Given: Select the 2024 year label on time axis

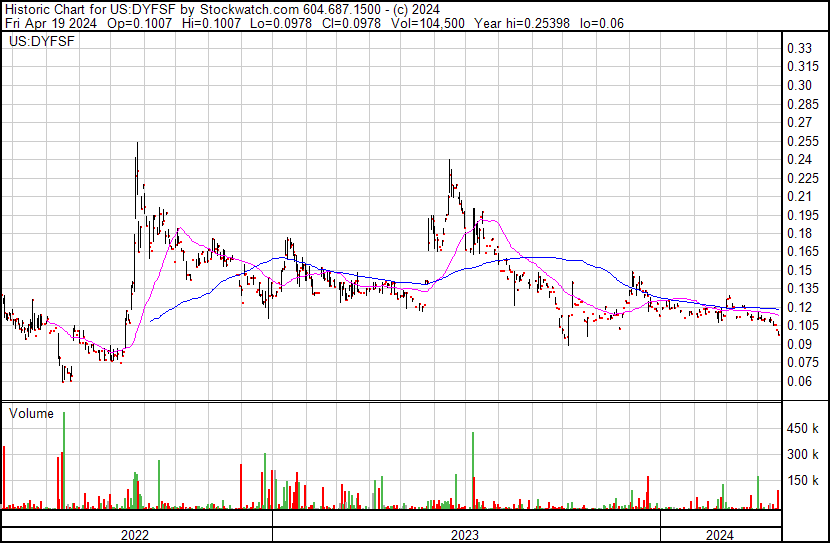Looking at the screenshot, I should pos(719,535).
